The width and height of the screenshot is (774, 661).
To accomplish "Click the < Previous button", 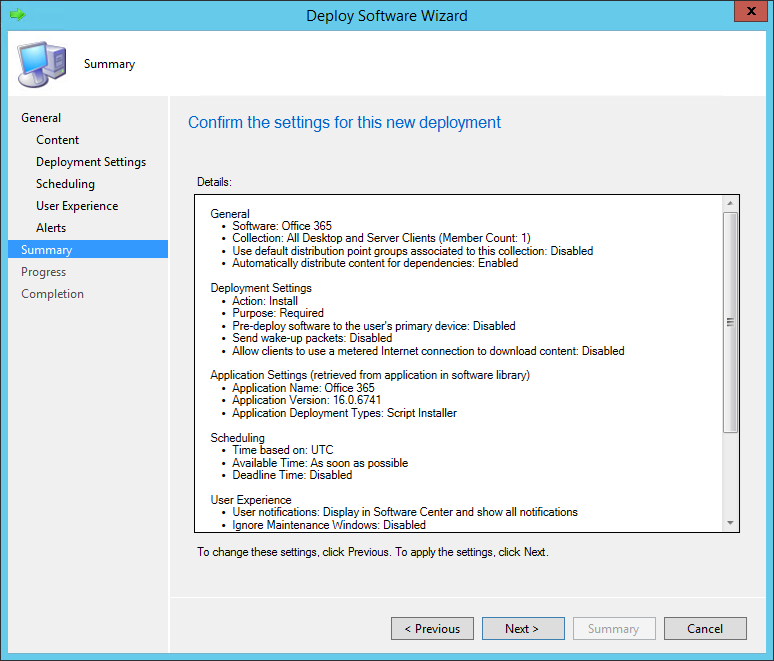I will coord(432,628).
